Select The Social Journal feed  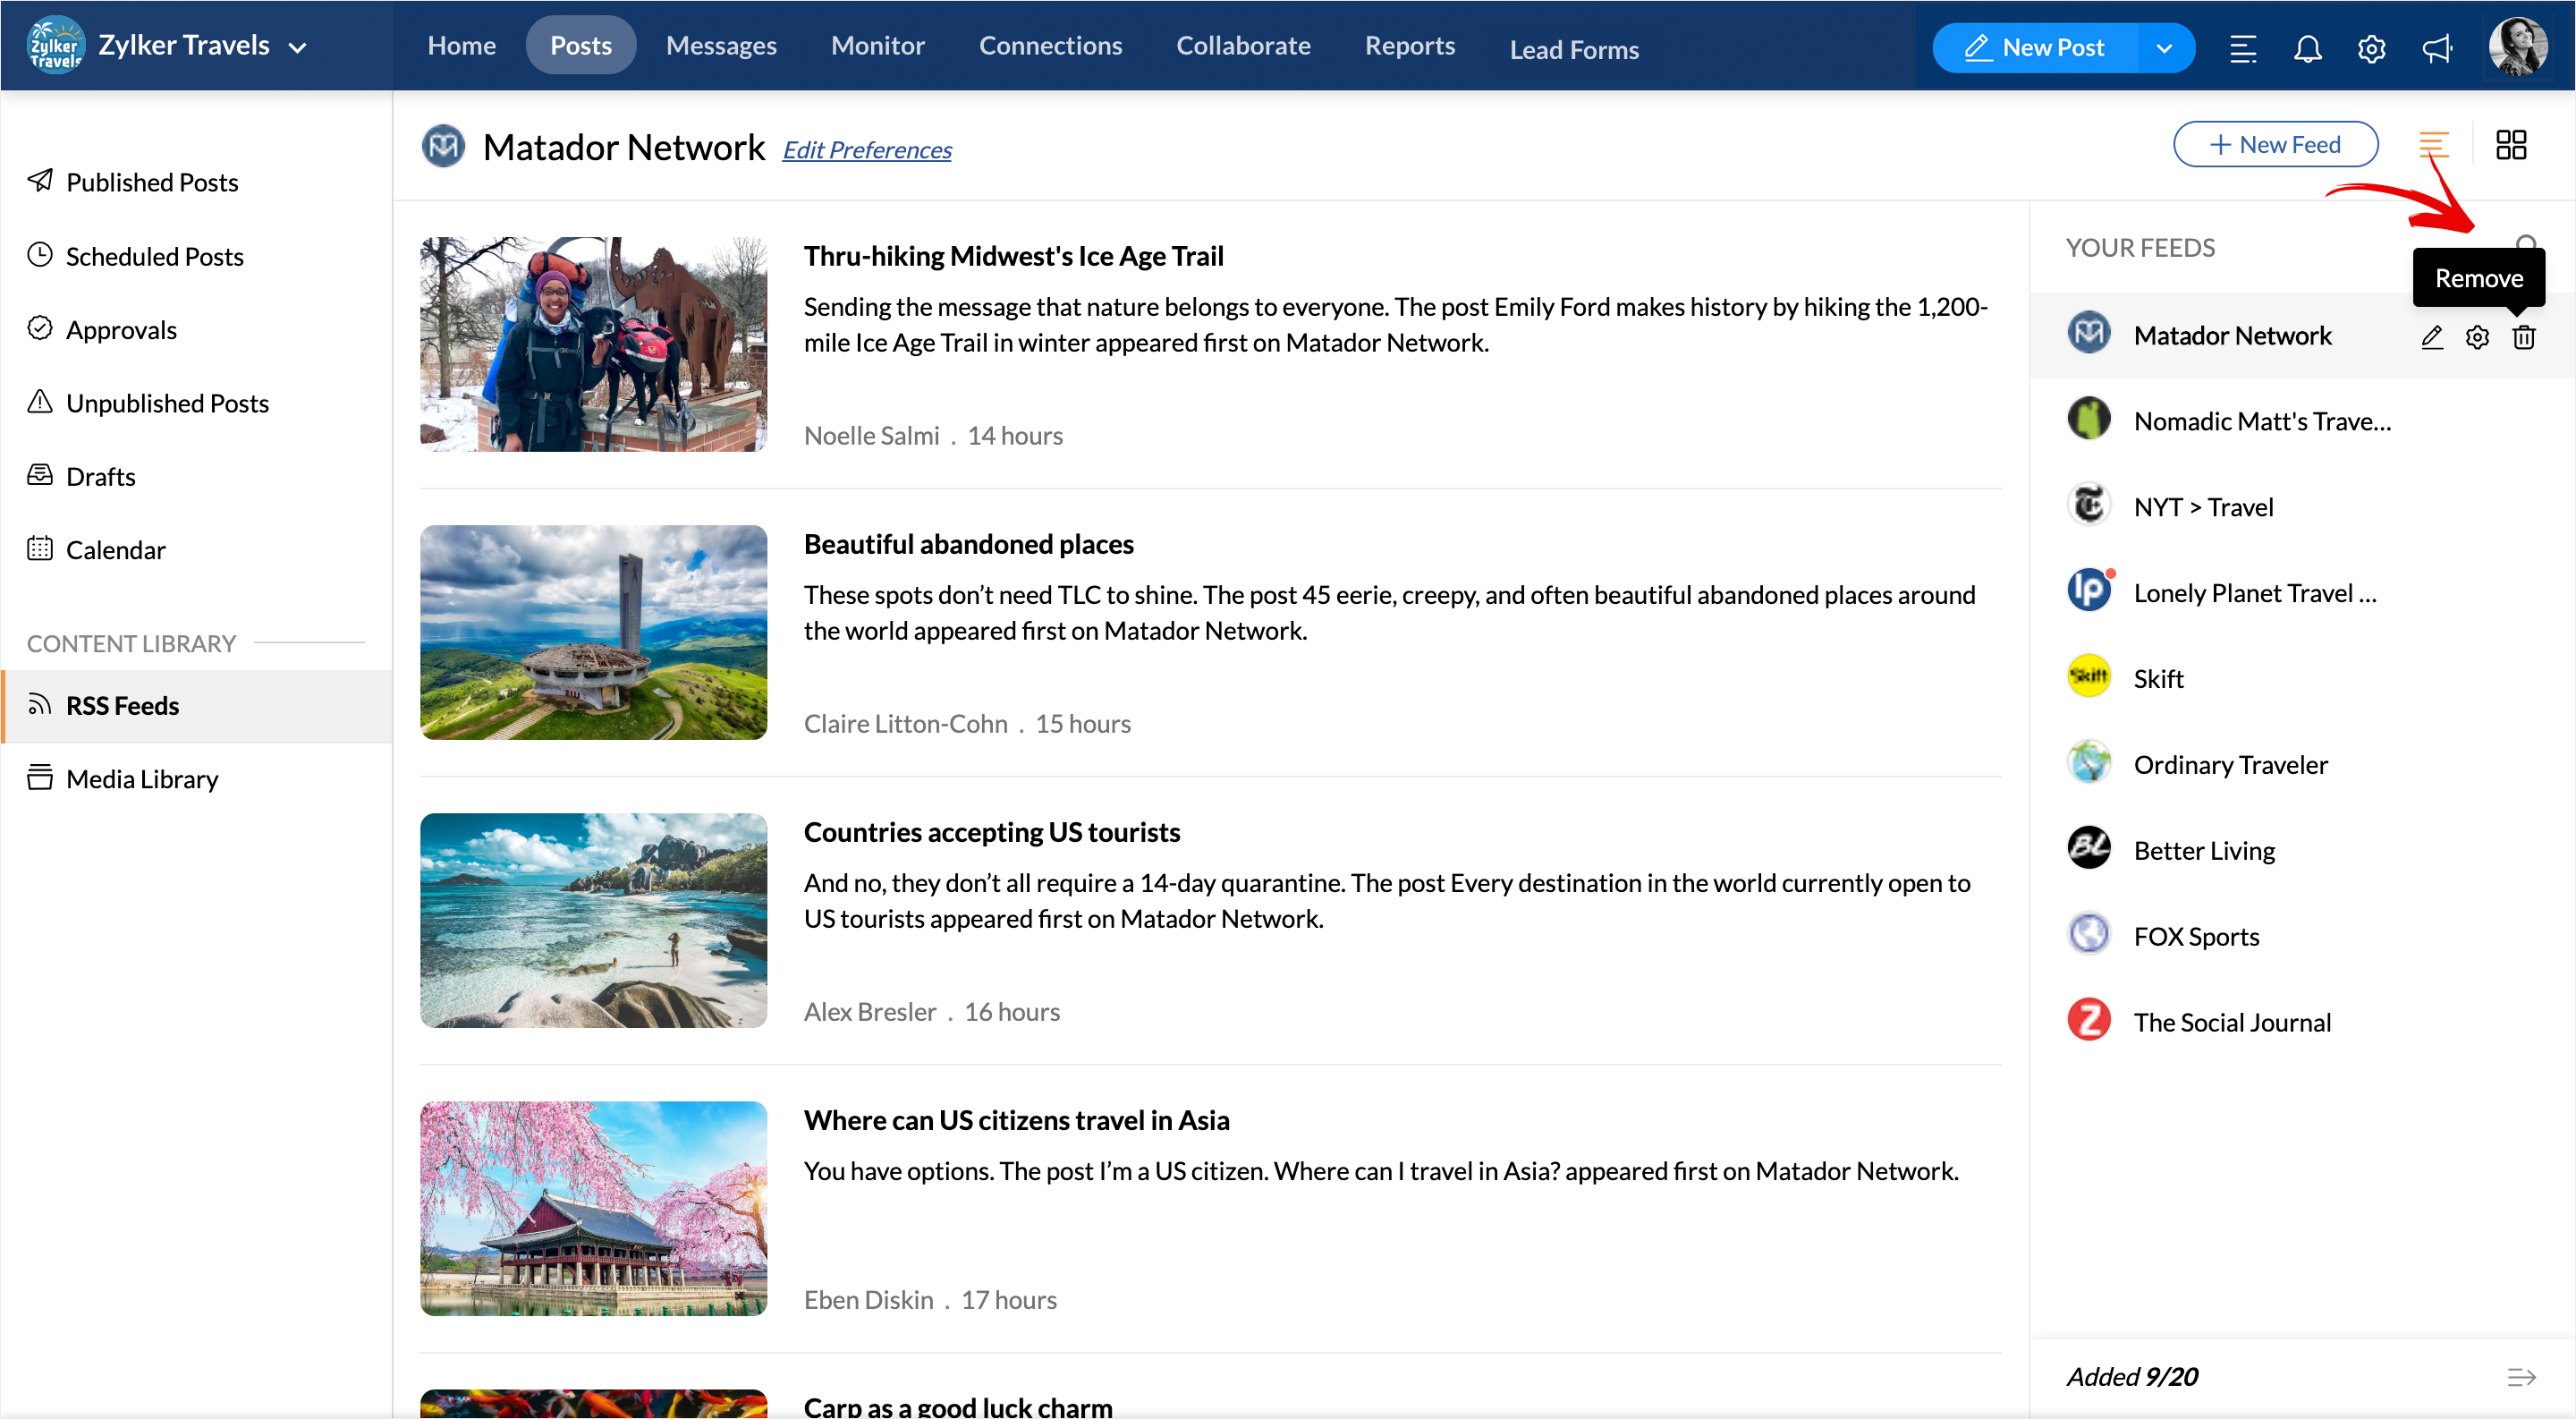pos(2302,1022)
